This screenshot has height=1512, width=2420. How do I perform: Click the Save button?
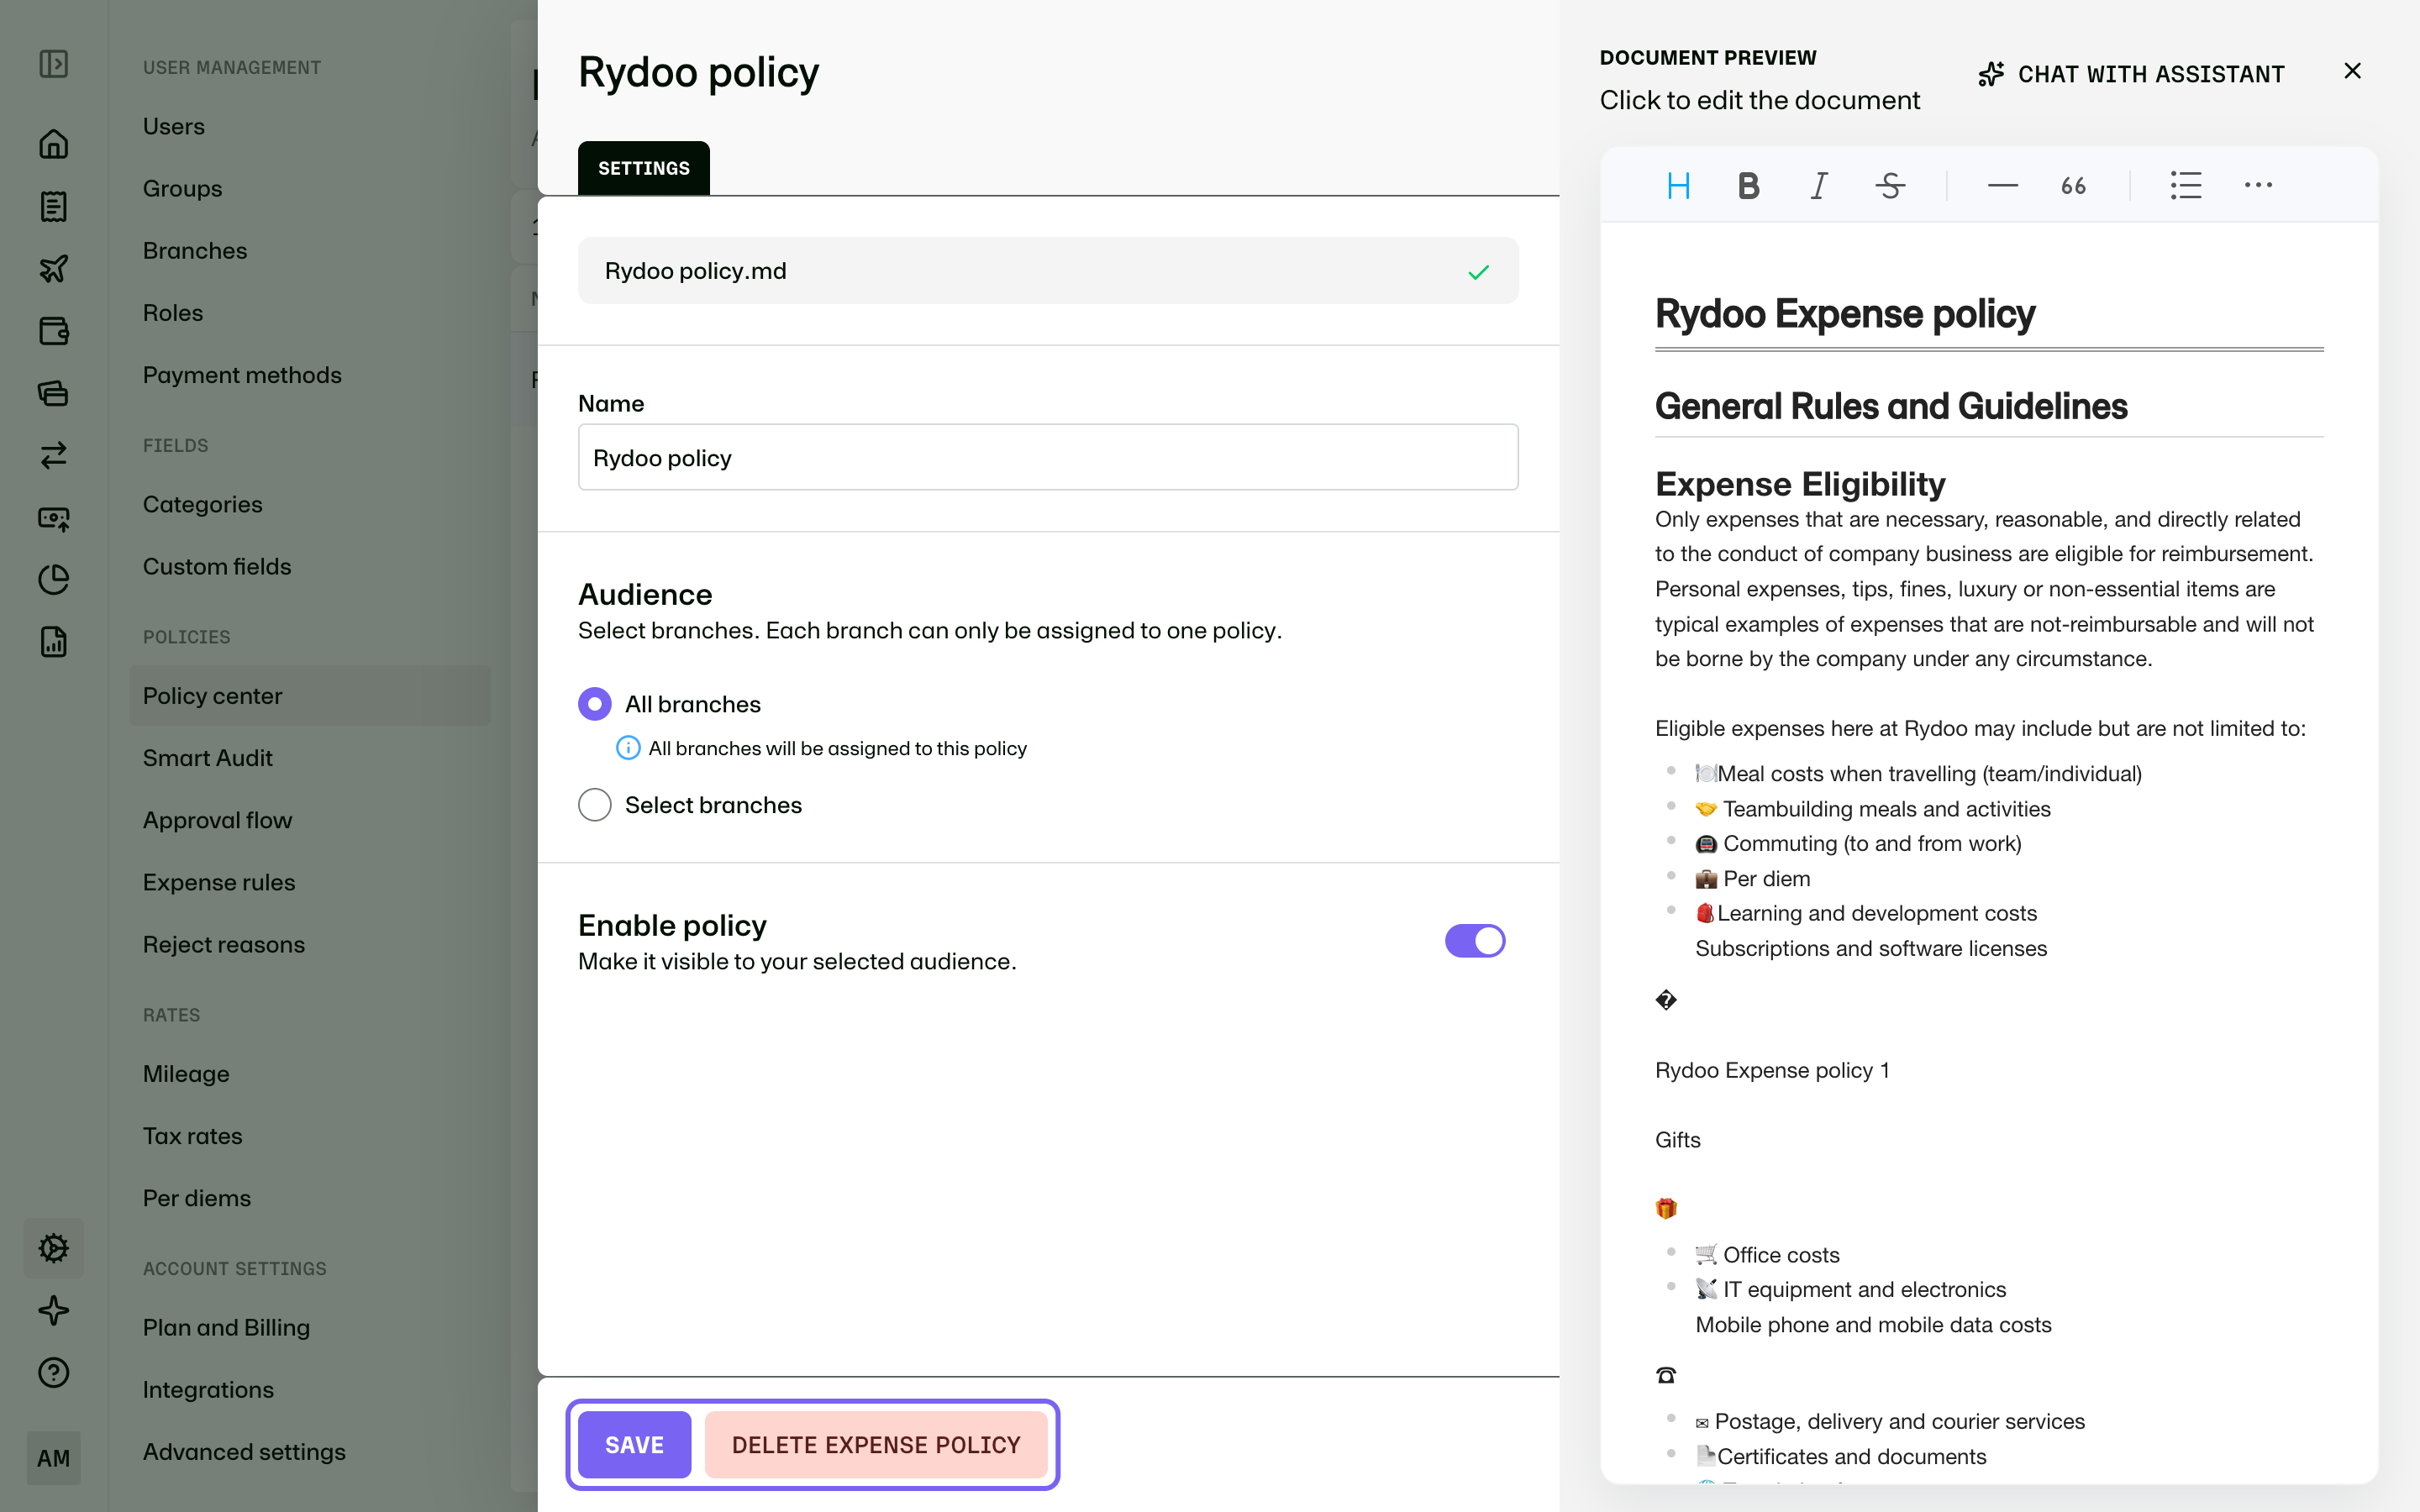[634, 1445]
